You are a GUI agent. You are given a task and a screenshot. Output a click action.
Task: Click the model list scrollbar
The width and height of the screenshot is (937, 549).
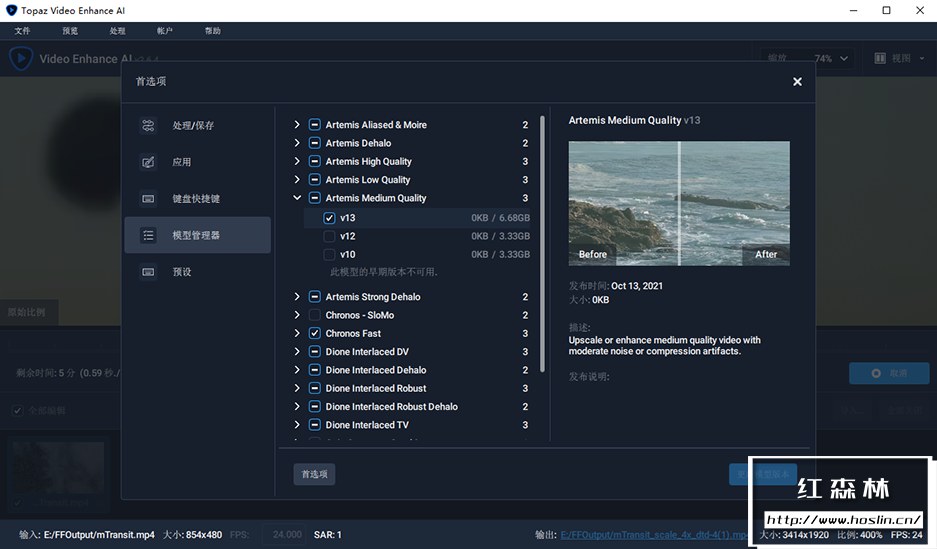pos(542,244)
